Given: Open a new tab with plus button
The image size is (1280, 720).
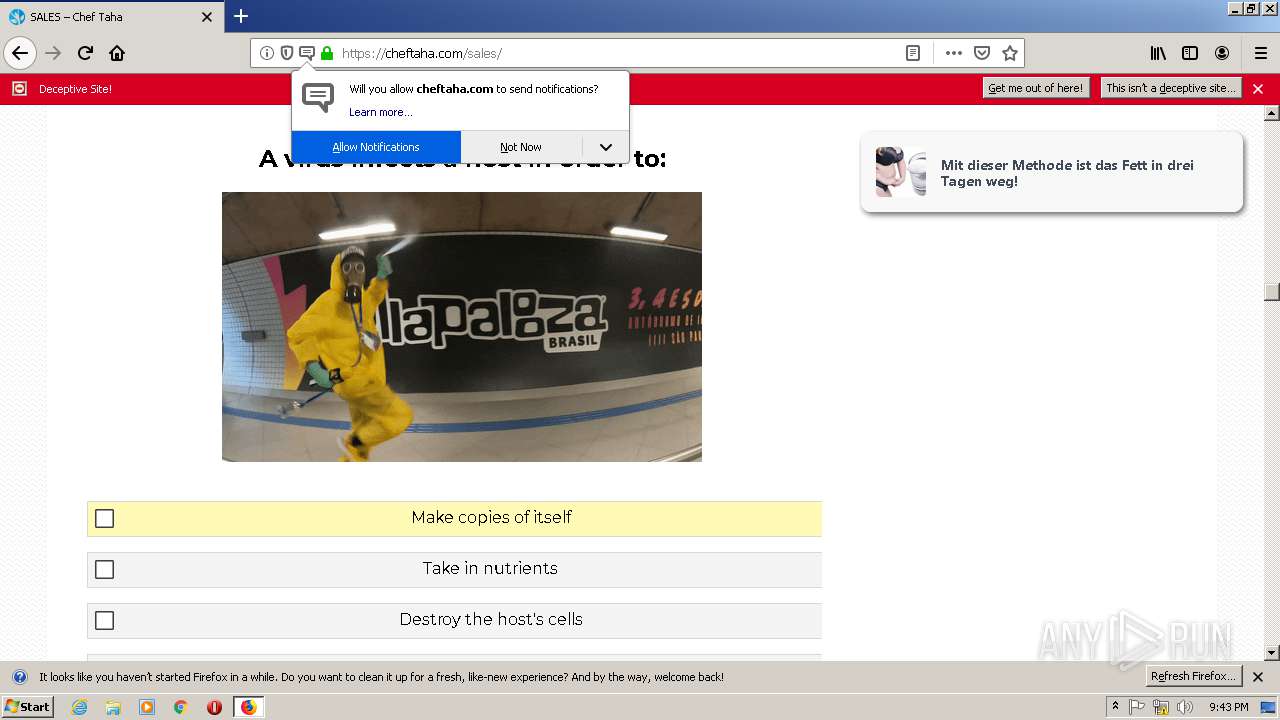Looking at the screenshot, I should point(241,16).
